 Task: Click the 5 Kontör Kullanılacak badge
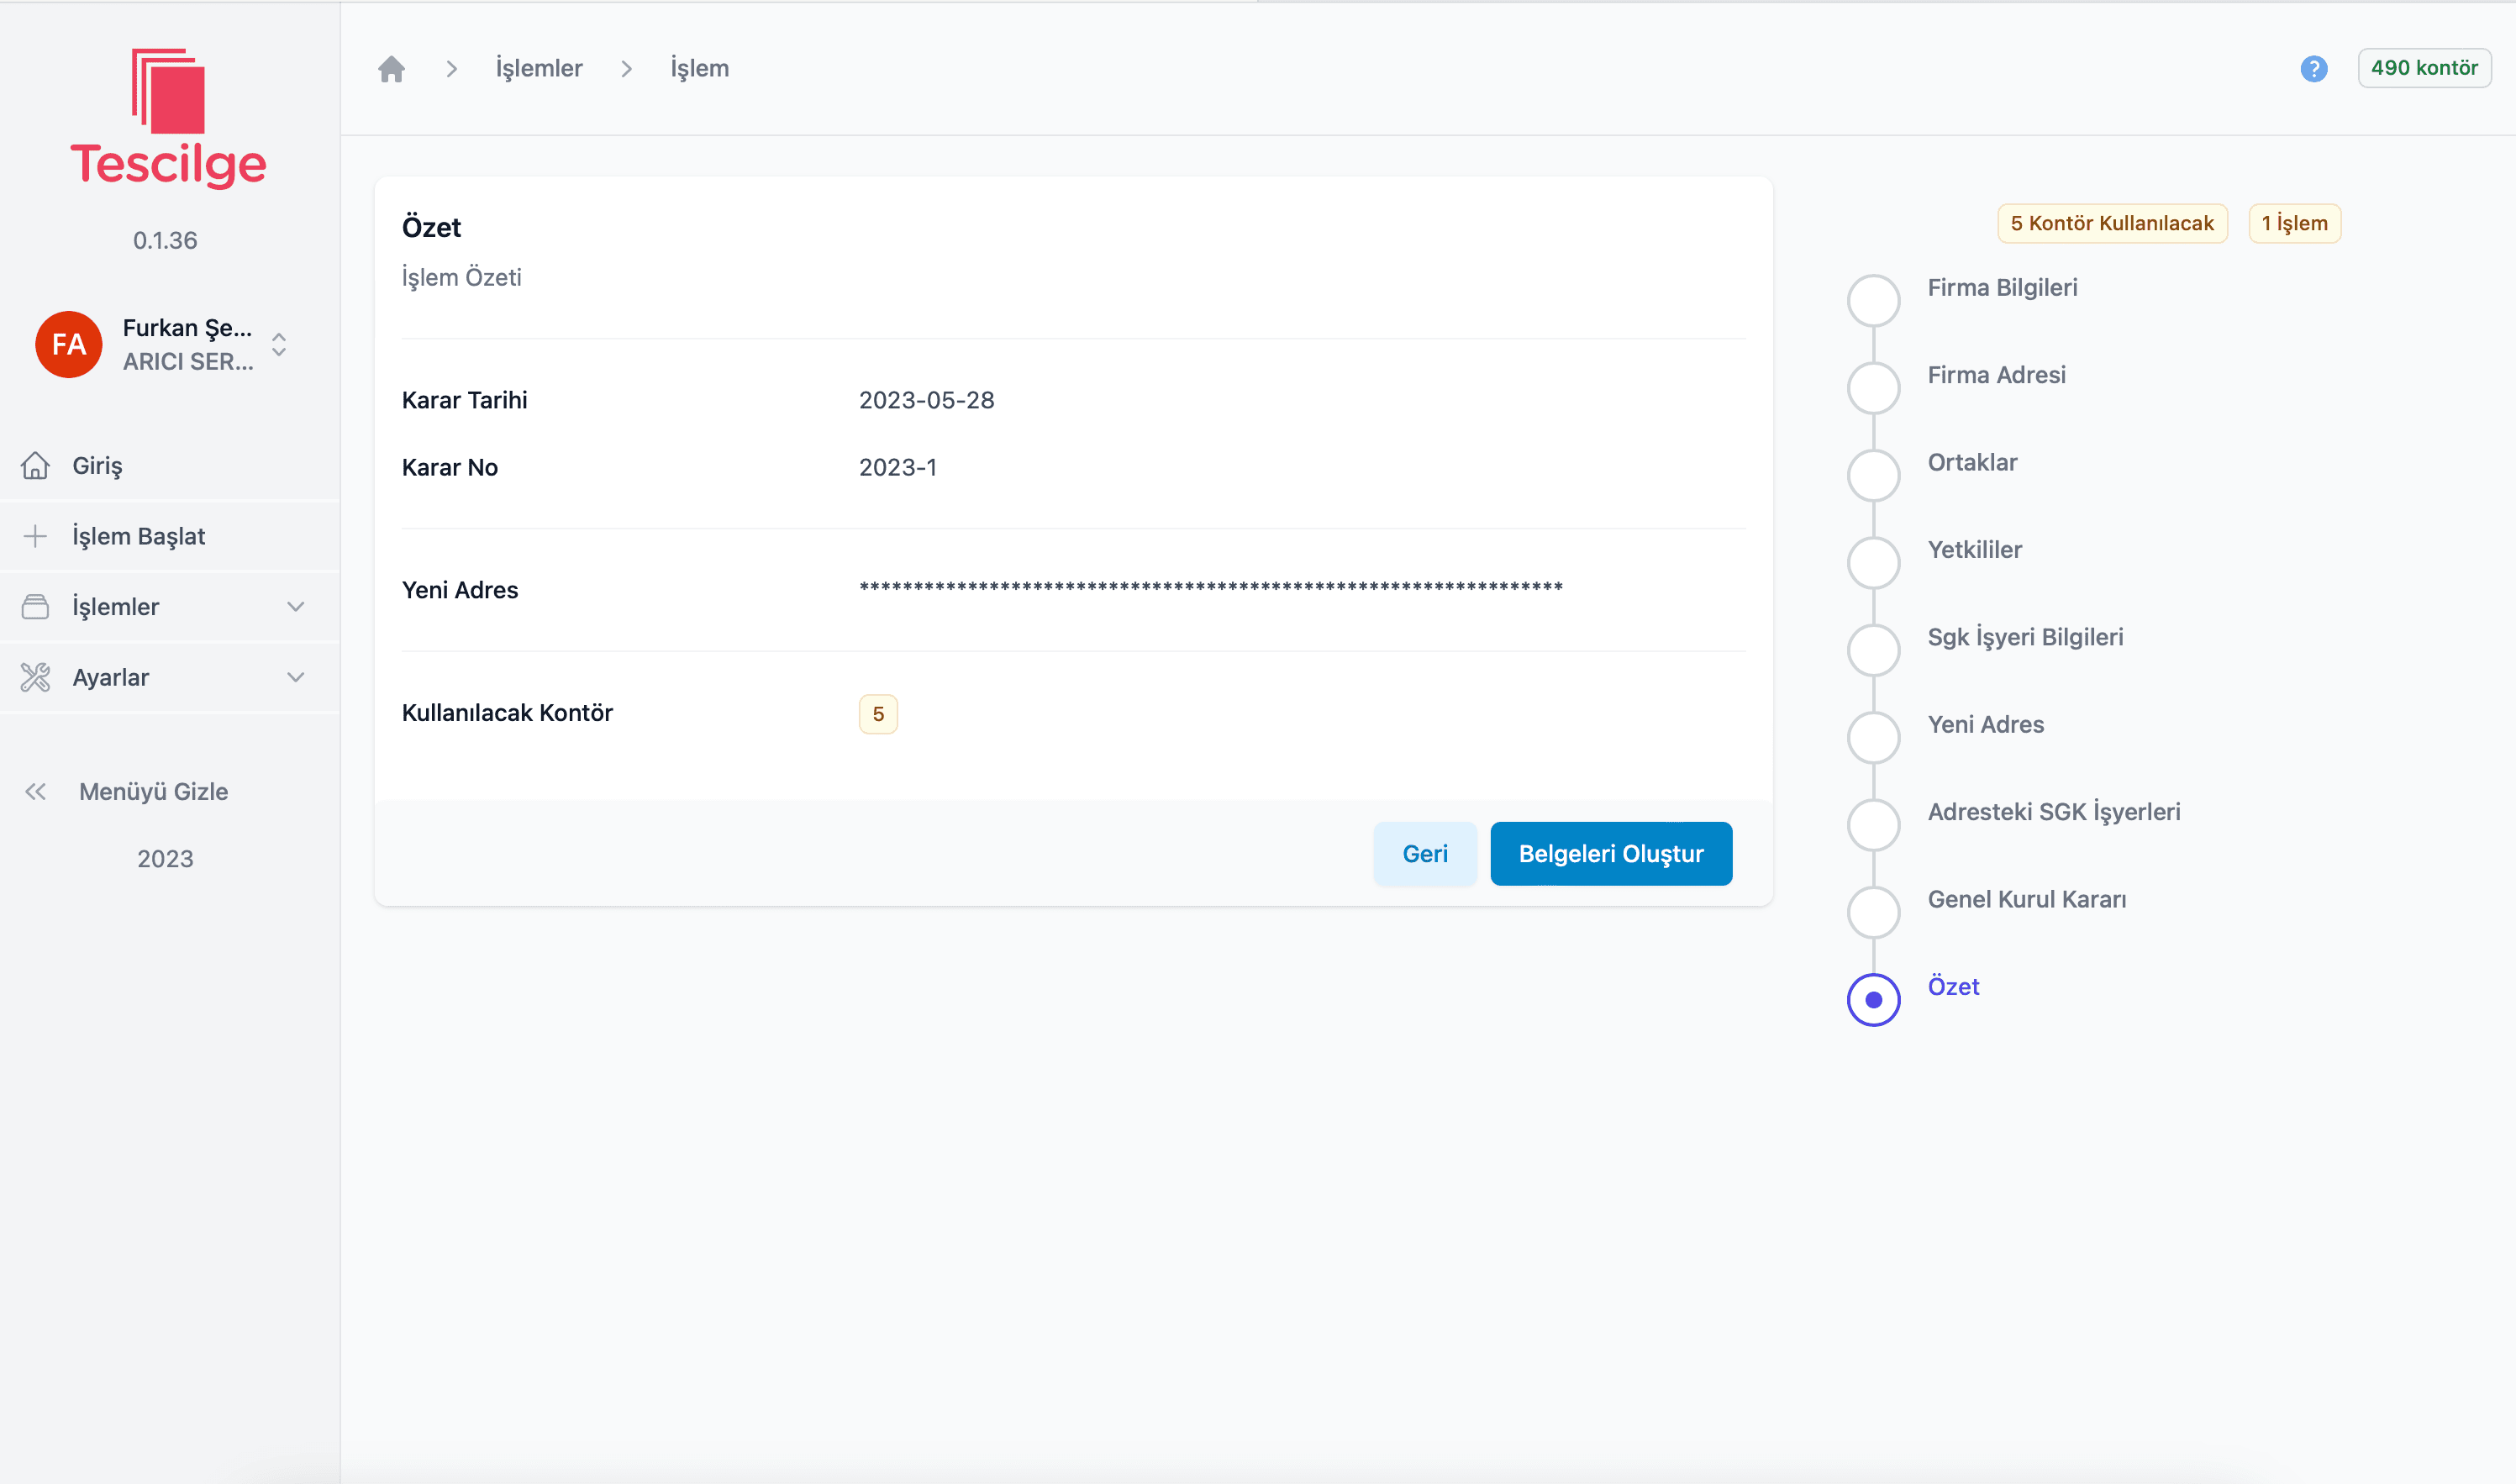tap(2111, 223)
